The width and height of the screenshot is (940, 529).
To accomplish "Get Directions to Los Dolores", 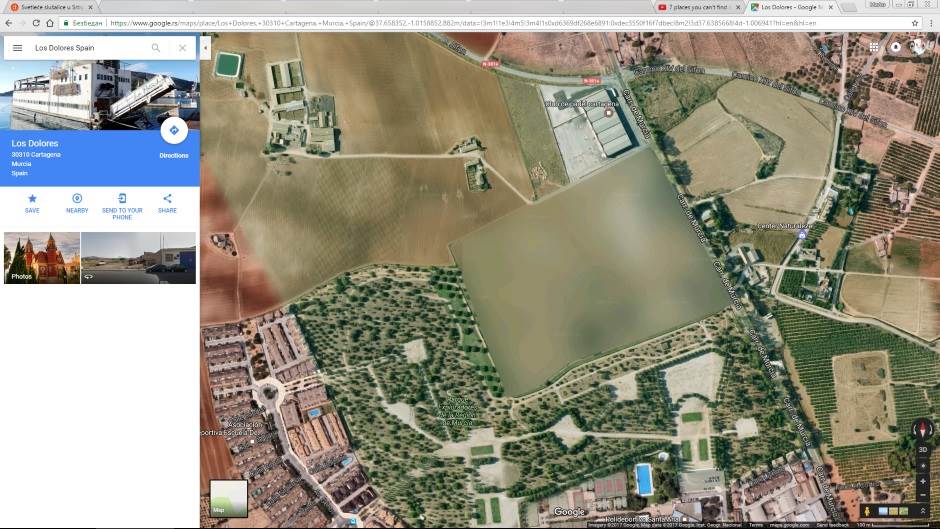I will pyautogui.click(x=173, y=131).
